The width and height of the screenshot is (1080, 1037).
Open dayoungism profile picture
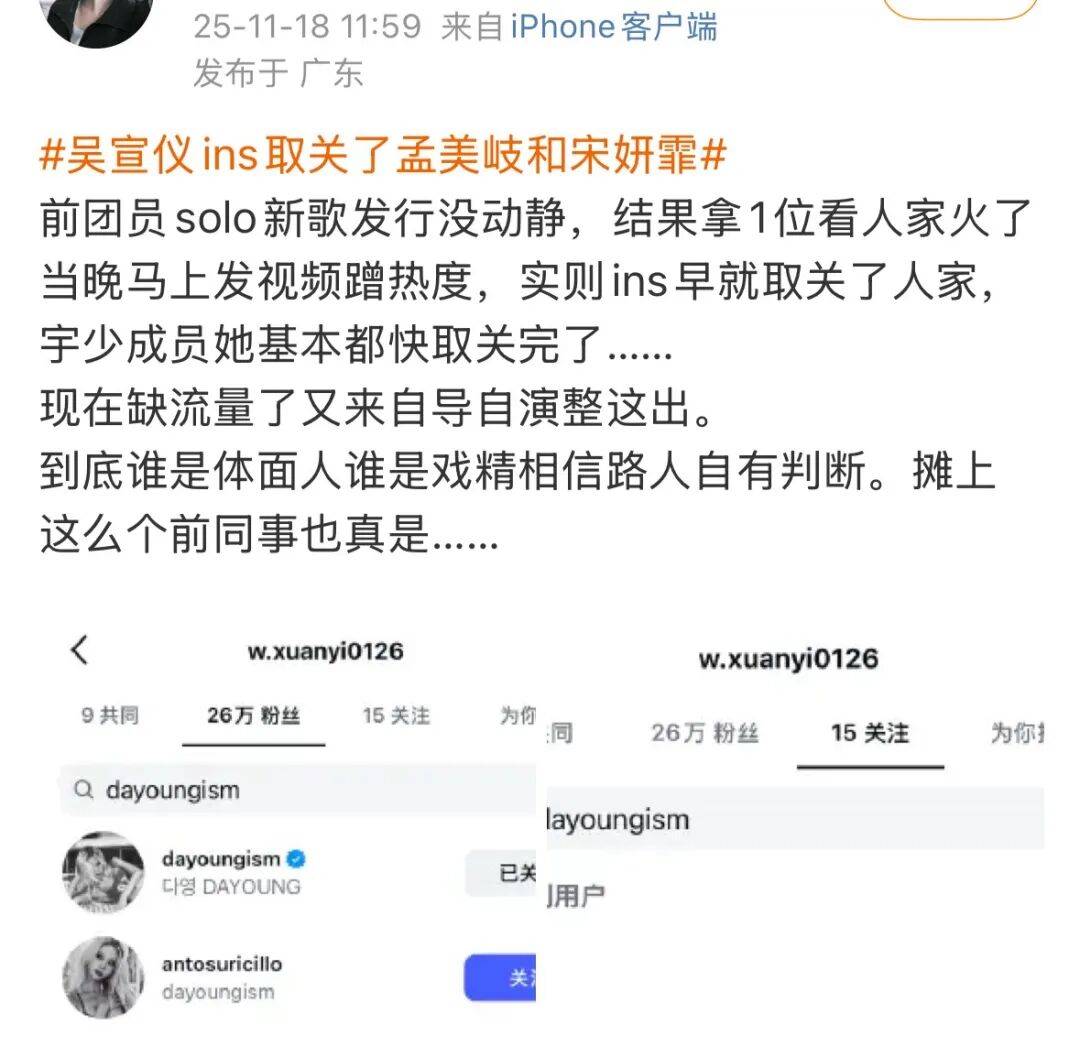pos(103,872)
